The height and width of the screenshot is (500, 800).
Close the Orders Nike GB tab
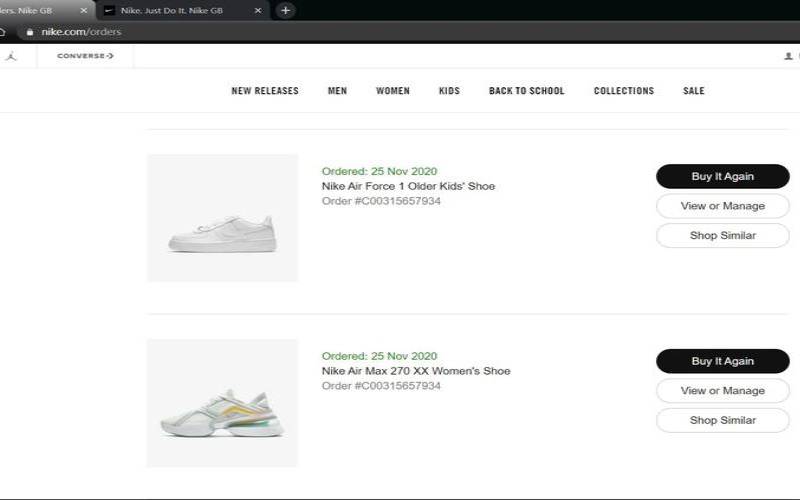(x=84, y=10)
